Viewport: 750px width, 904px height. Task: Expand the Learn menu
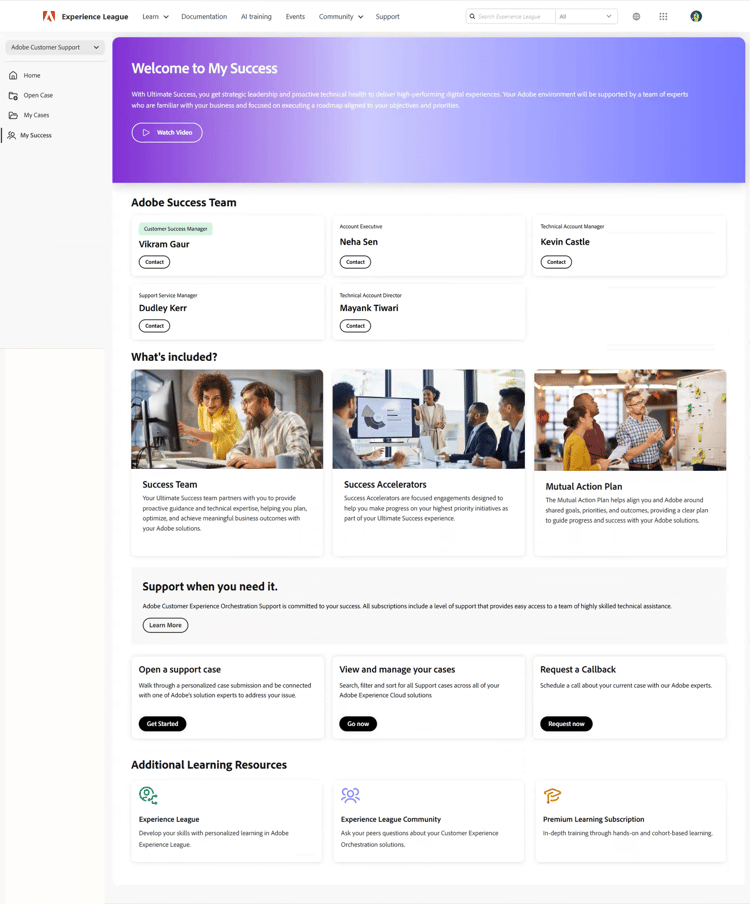coord(156,17)
